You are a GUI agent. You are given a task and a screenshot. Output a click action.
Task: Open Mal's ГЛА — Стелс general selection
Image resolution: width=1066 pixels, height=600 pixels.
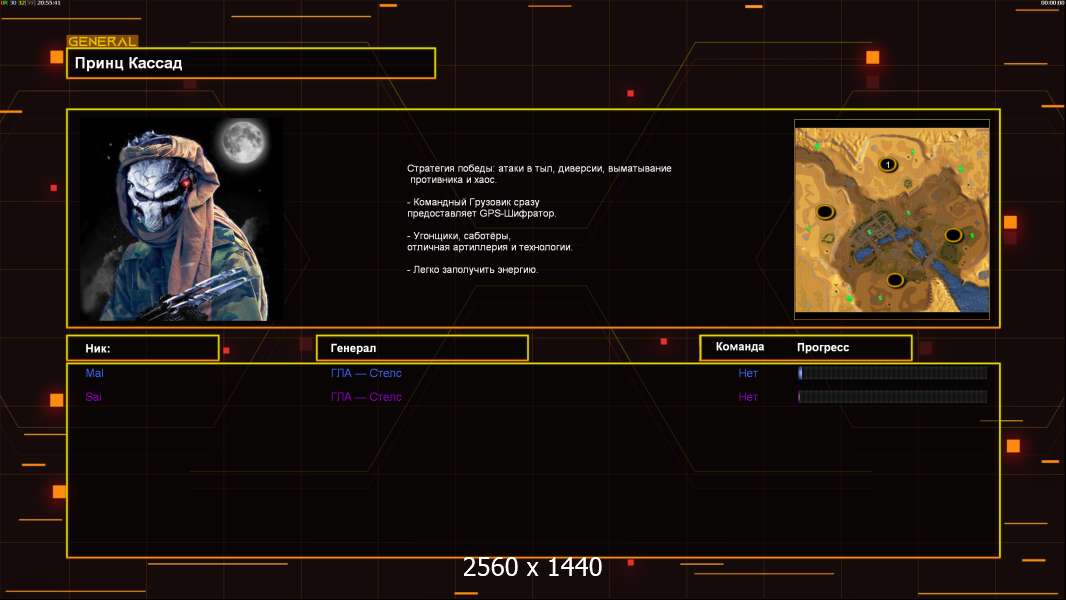(366, 373)
